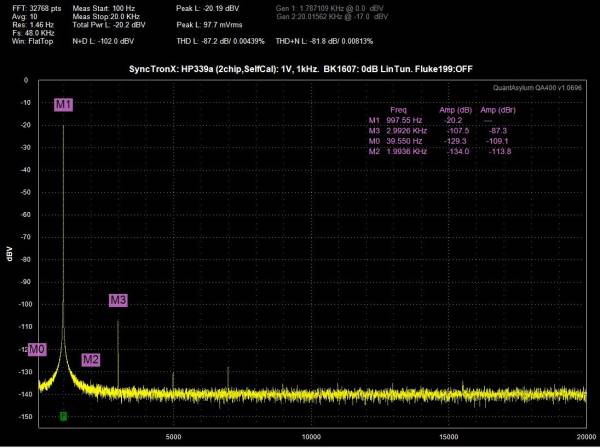Viewport: 600px width, 448px height.
Task: Click the QuantAsylum QA400 version watermark
Action: click(537, 88)
